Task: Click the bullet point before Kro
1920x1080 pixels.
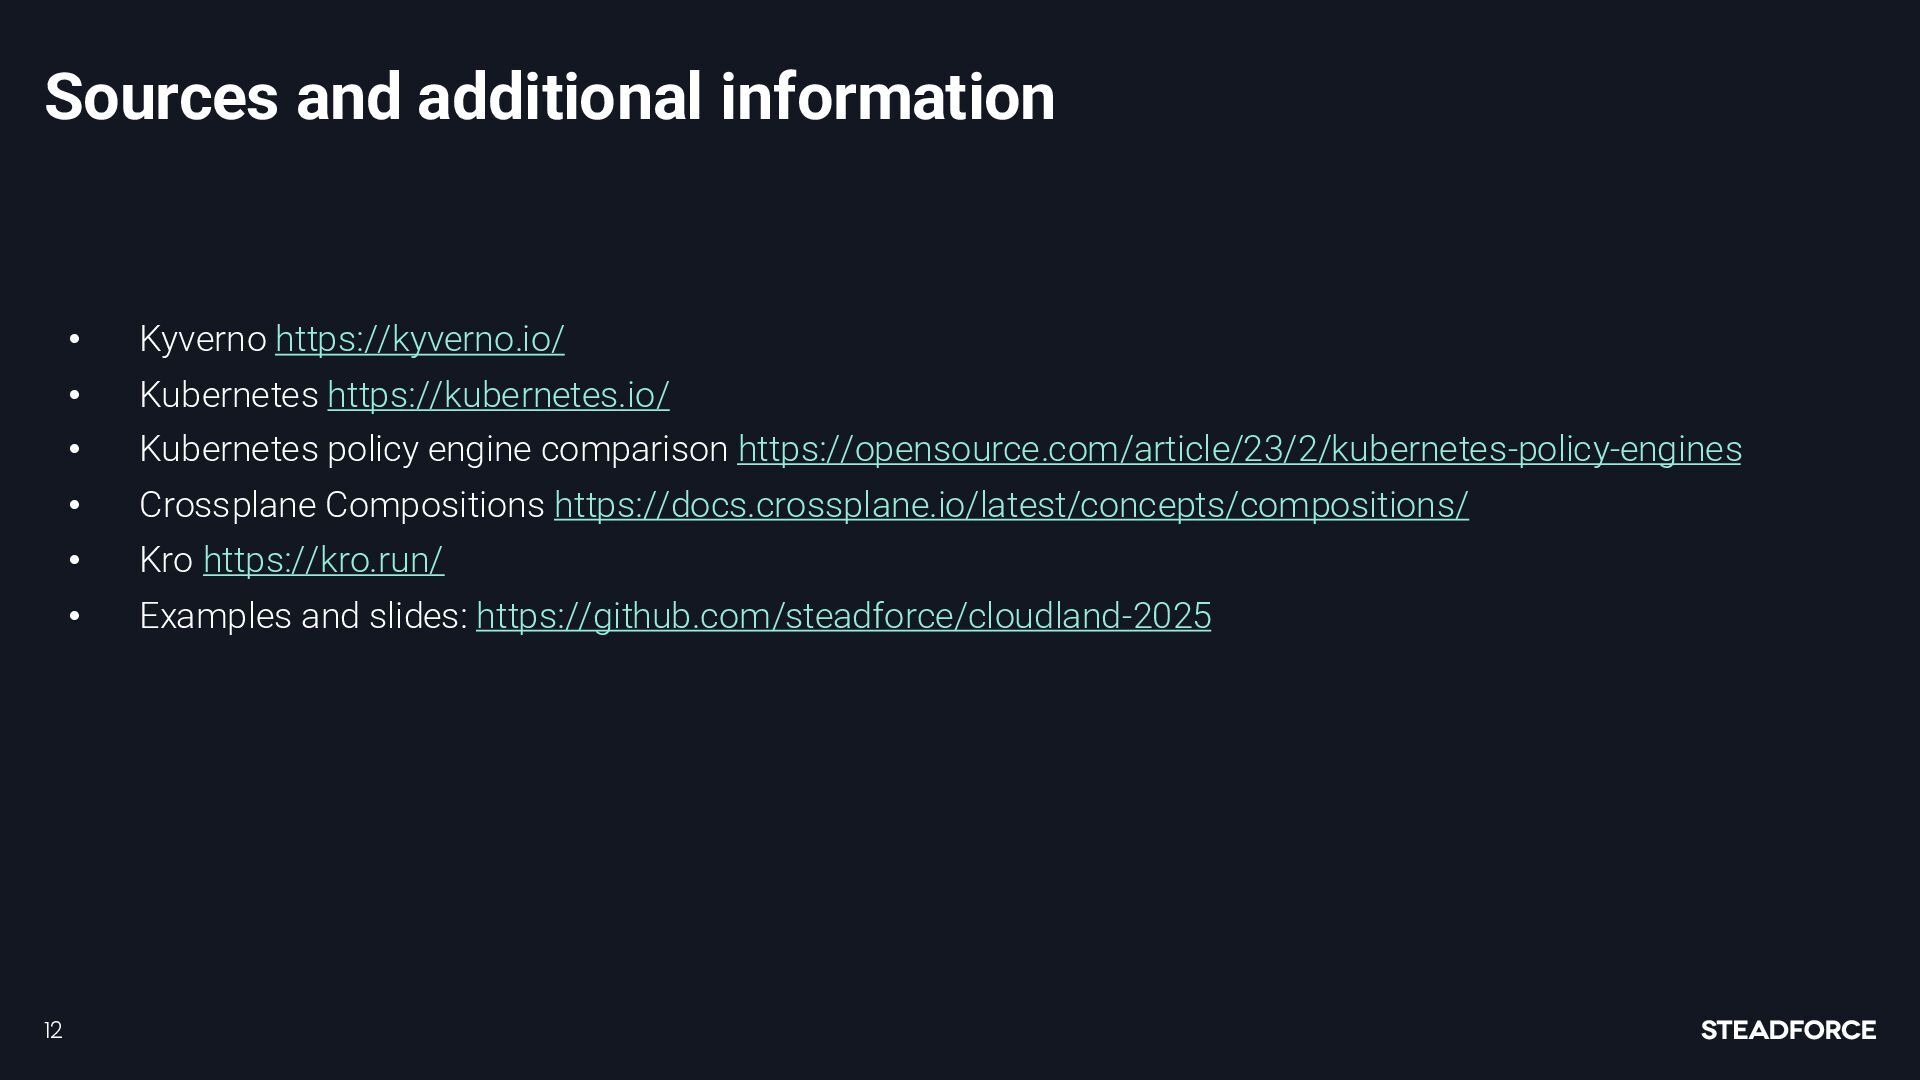Action: 75,561
